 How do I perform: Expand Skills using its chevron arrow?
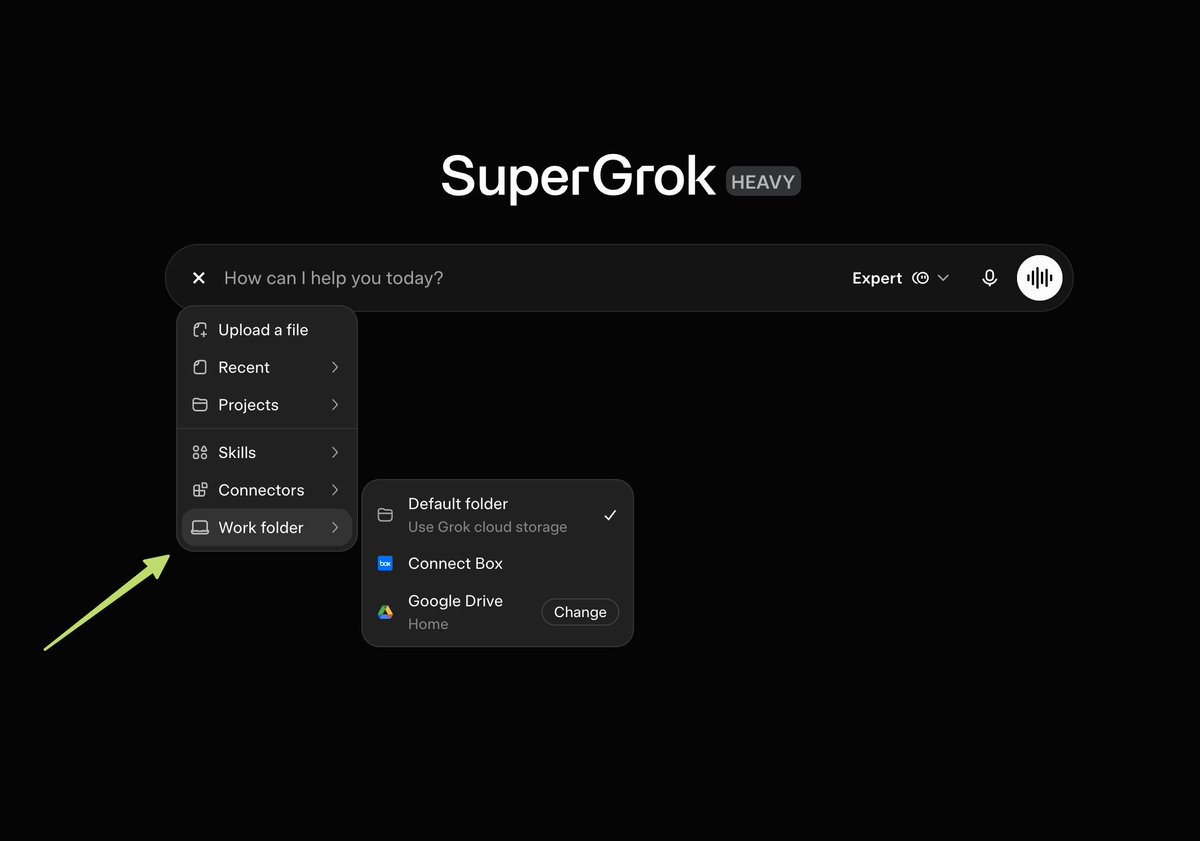(335, 452)
